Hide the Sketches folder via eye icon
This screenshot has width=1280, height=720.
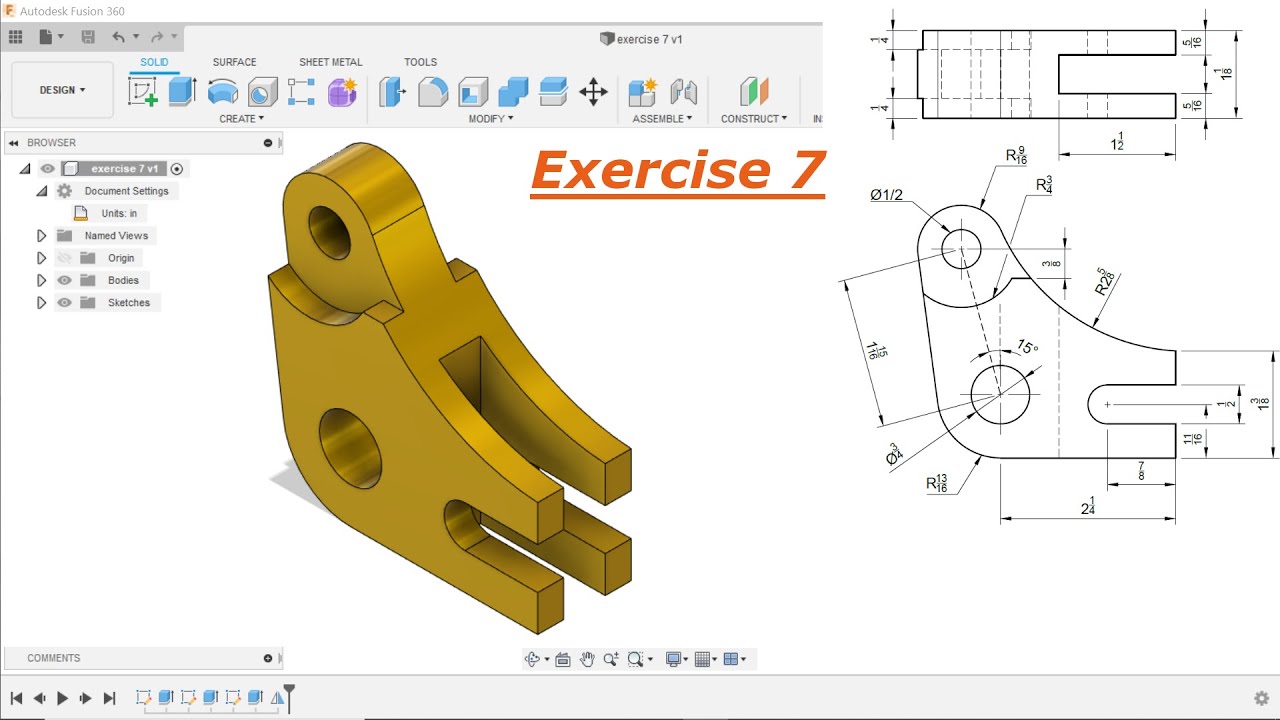[65, 302]
